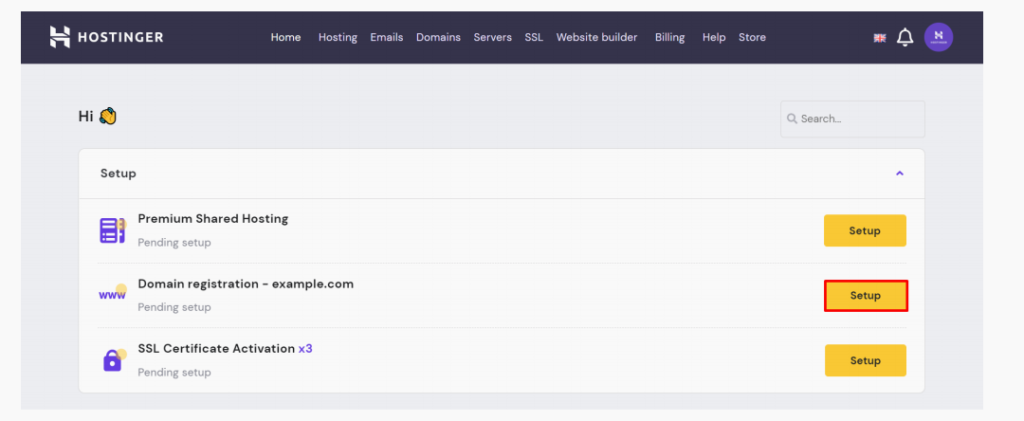Collapse the Setup section chevron

tap(899, 173)
